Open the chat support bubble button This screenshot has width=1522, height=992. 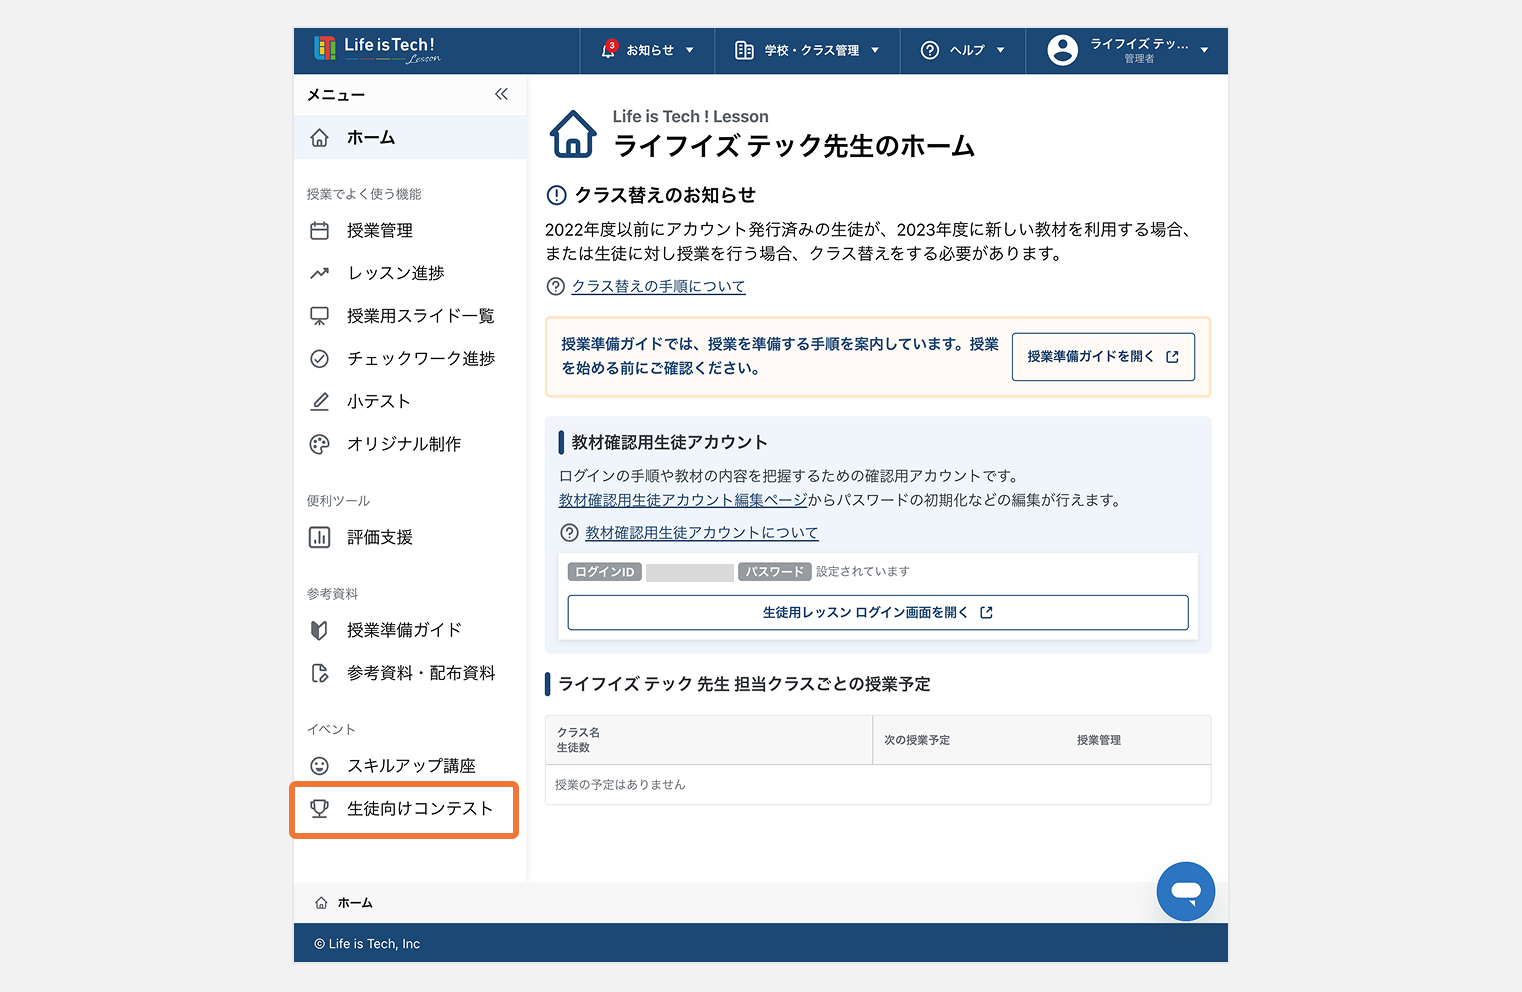(1186, 891)
